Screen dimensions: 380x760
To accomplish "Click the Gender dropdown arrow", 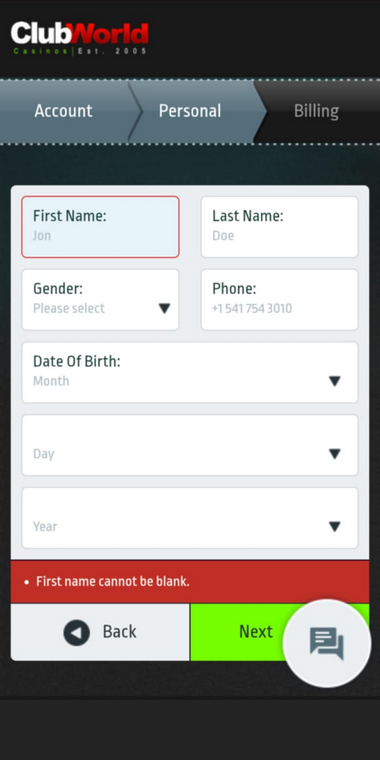I will 164,308.
